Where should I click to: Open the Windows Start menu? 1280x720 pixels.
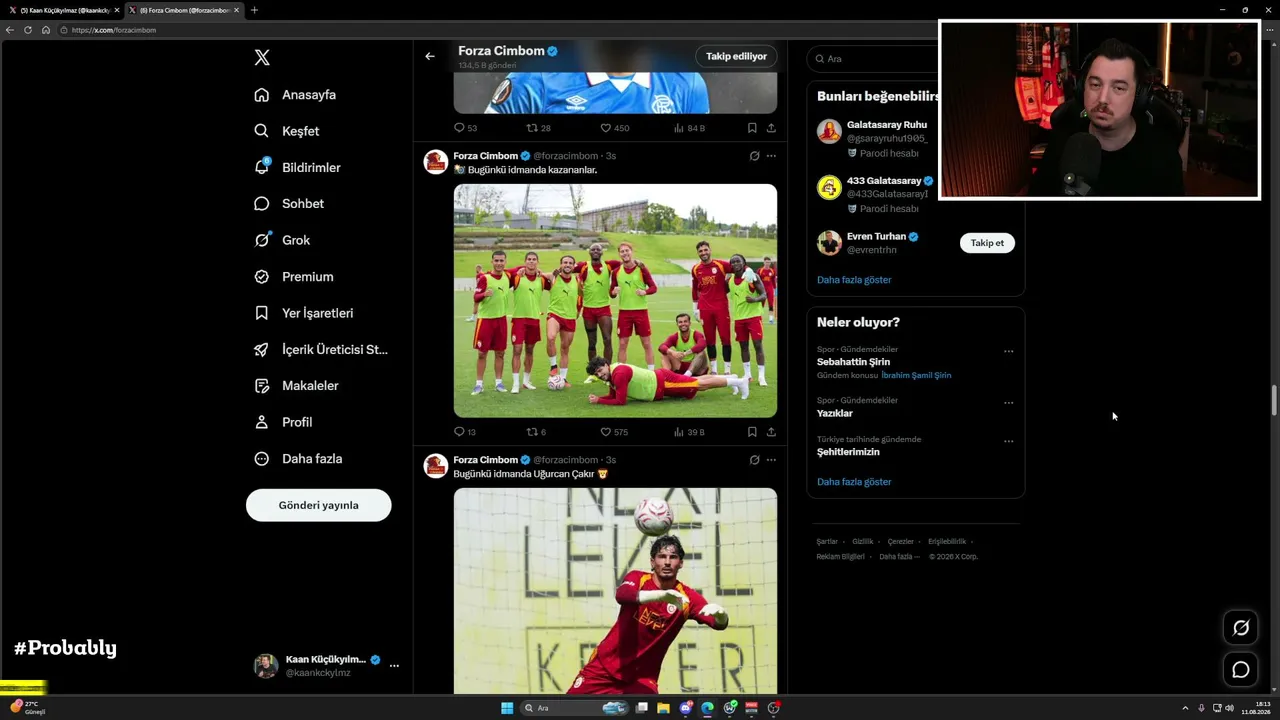(507, 708)
